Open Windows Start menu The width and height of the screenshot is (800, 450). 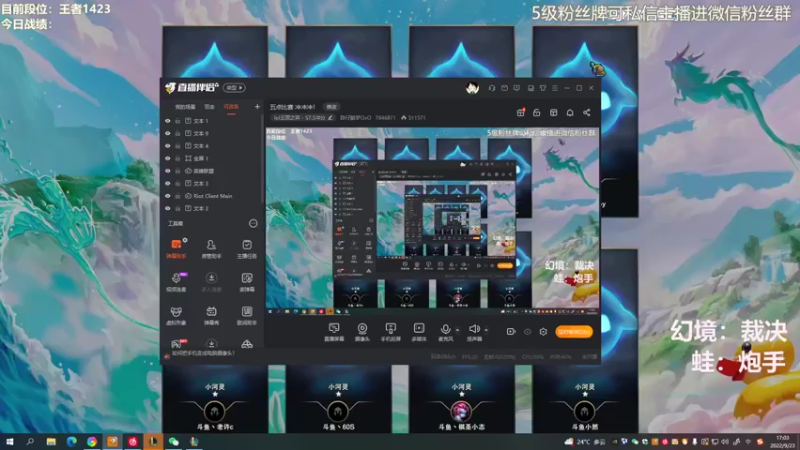click(x=9, y=442)
